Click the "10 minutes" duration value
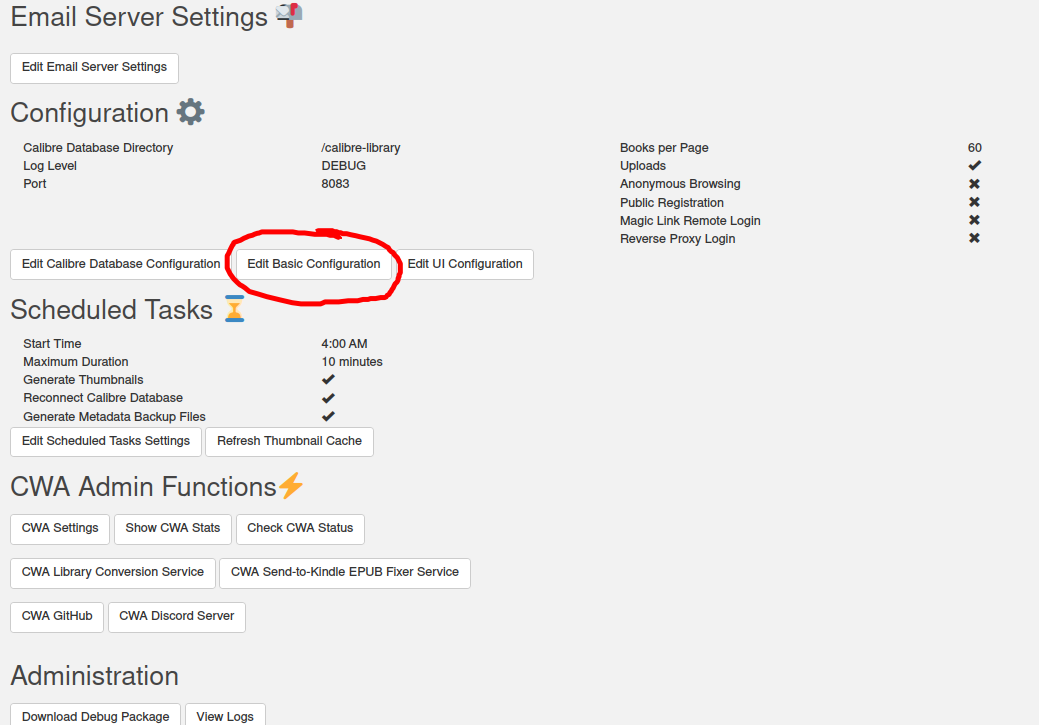The width and height of the screenshot is (1039, 725). coord(352,362)
